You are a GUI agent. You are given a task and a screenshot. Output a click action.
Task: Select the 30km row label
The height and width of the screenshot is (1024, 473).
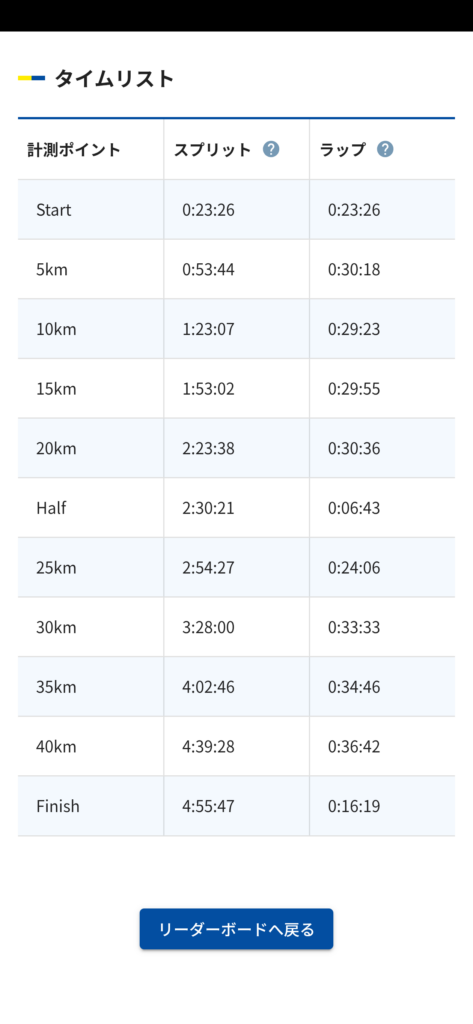(56, 628)
